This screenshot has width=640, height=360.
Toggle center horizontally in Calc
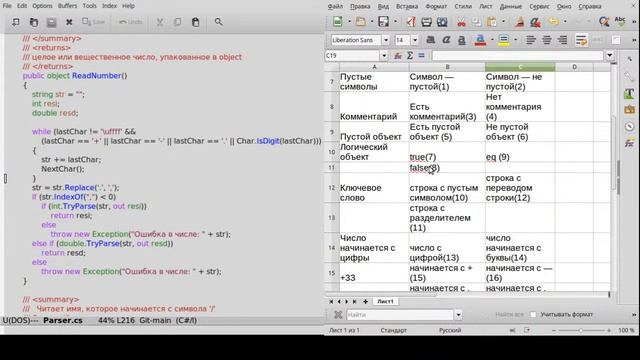pos(547,40)
